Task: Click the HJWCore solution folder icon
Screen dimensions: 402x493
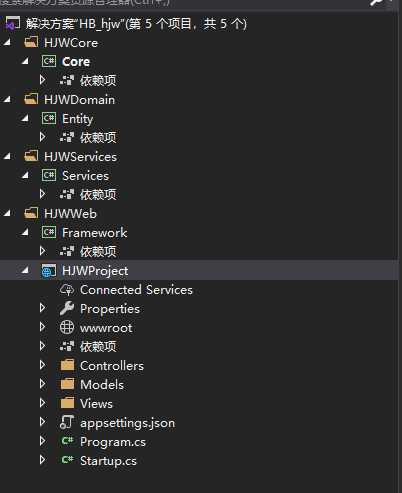Action: pyautogui.click(x=31, y=42)
